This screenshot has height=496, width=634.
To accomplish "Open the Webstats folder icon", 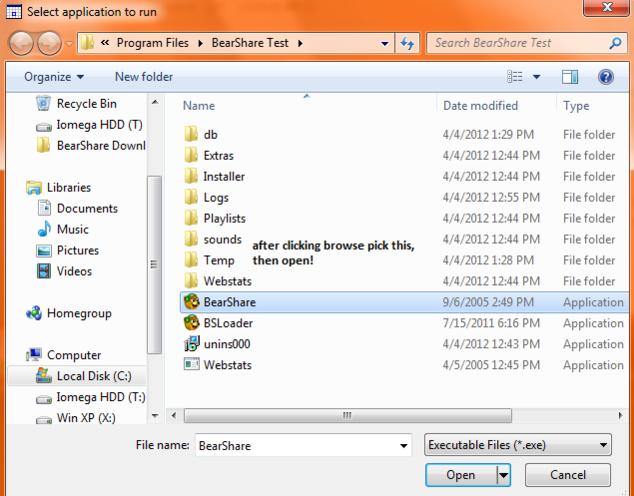I will click(x=191, y=281).
